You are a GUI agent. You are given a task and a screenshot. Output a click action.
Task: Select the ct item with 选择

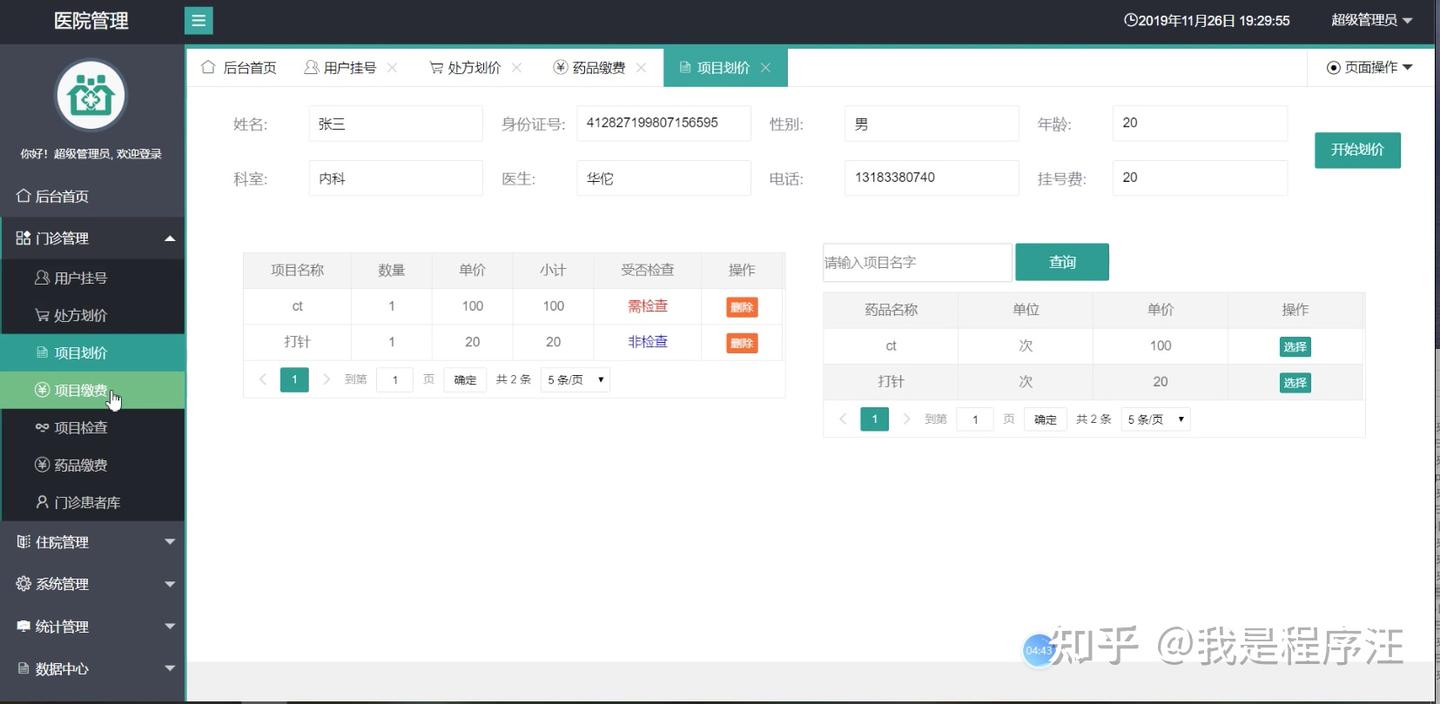pyautogui.click(x=1295, y=347)
